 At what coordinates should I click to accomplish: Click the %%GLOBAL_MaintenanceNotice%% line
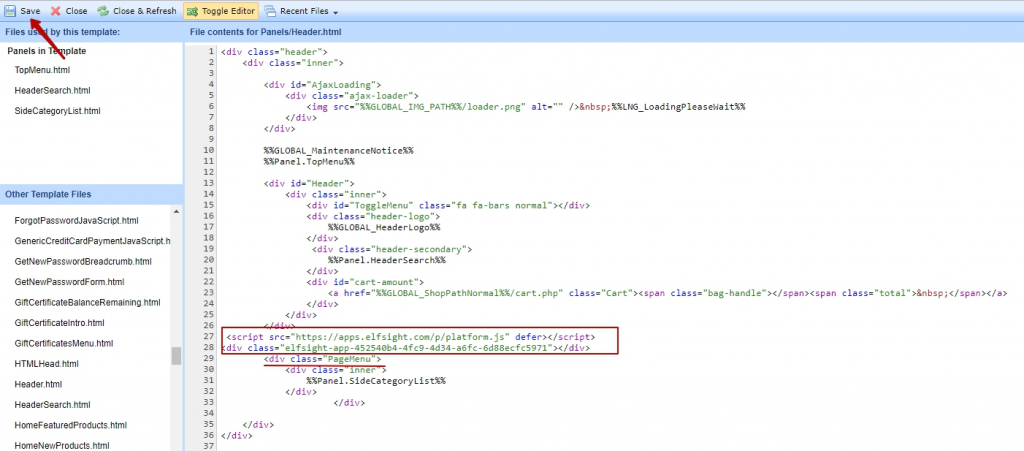click(338, 150)
